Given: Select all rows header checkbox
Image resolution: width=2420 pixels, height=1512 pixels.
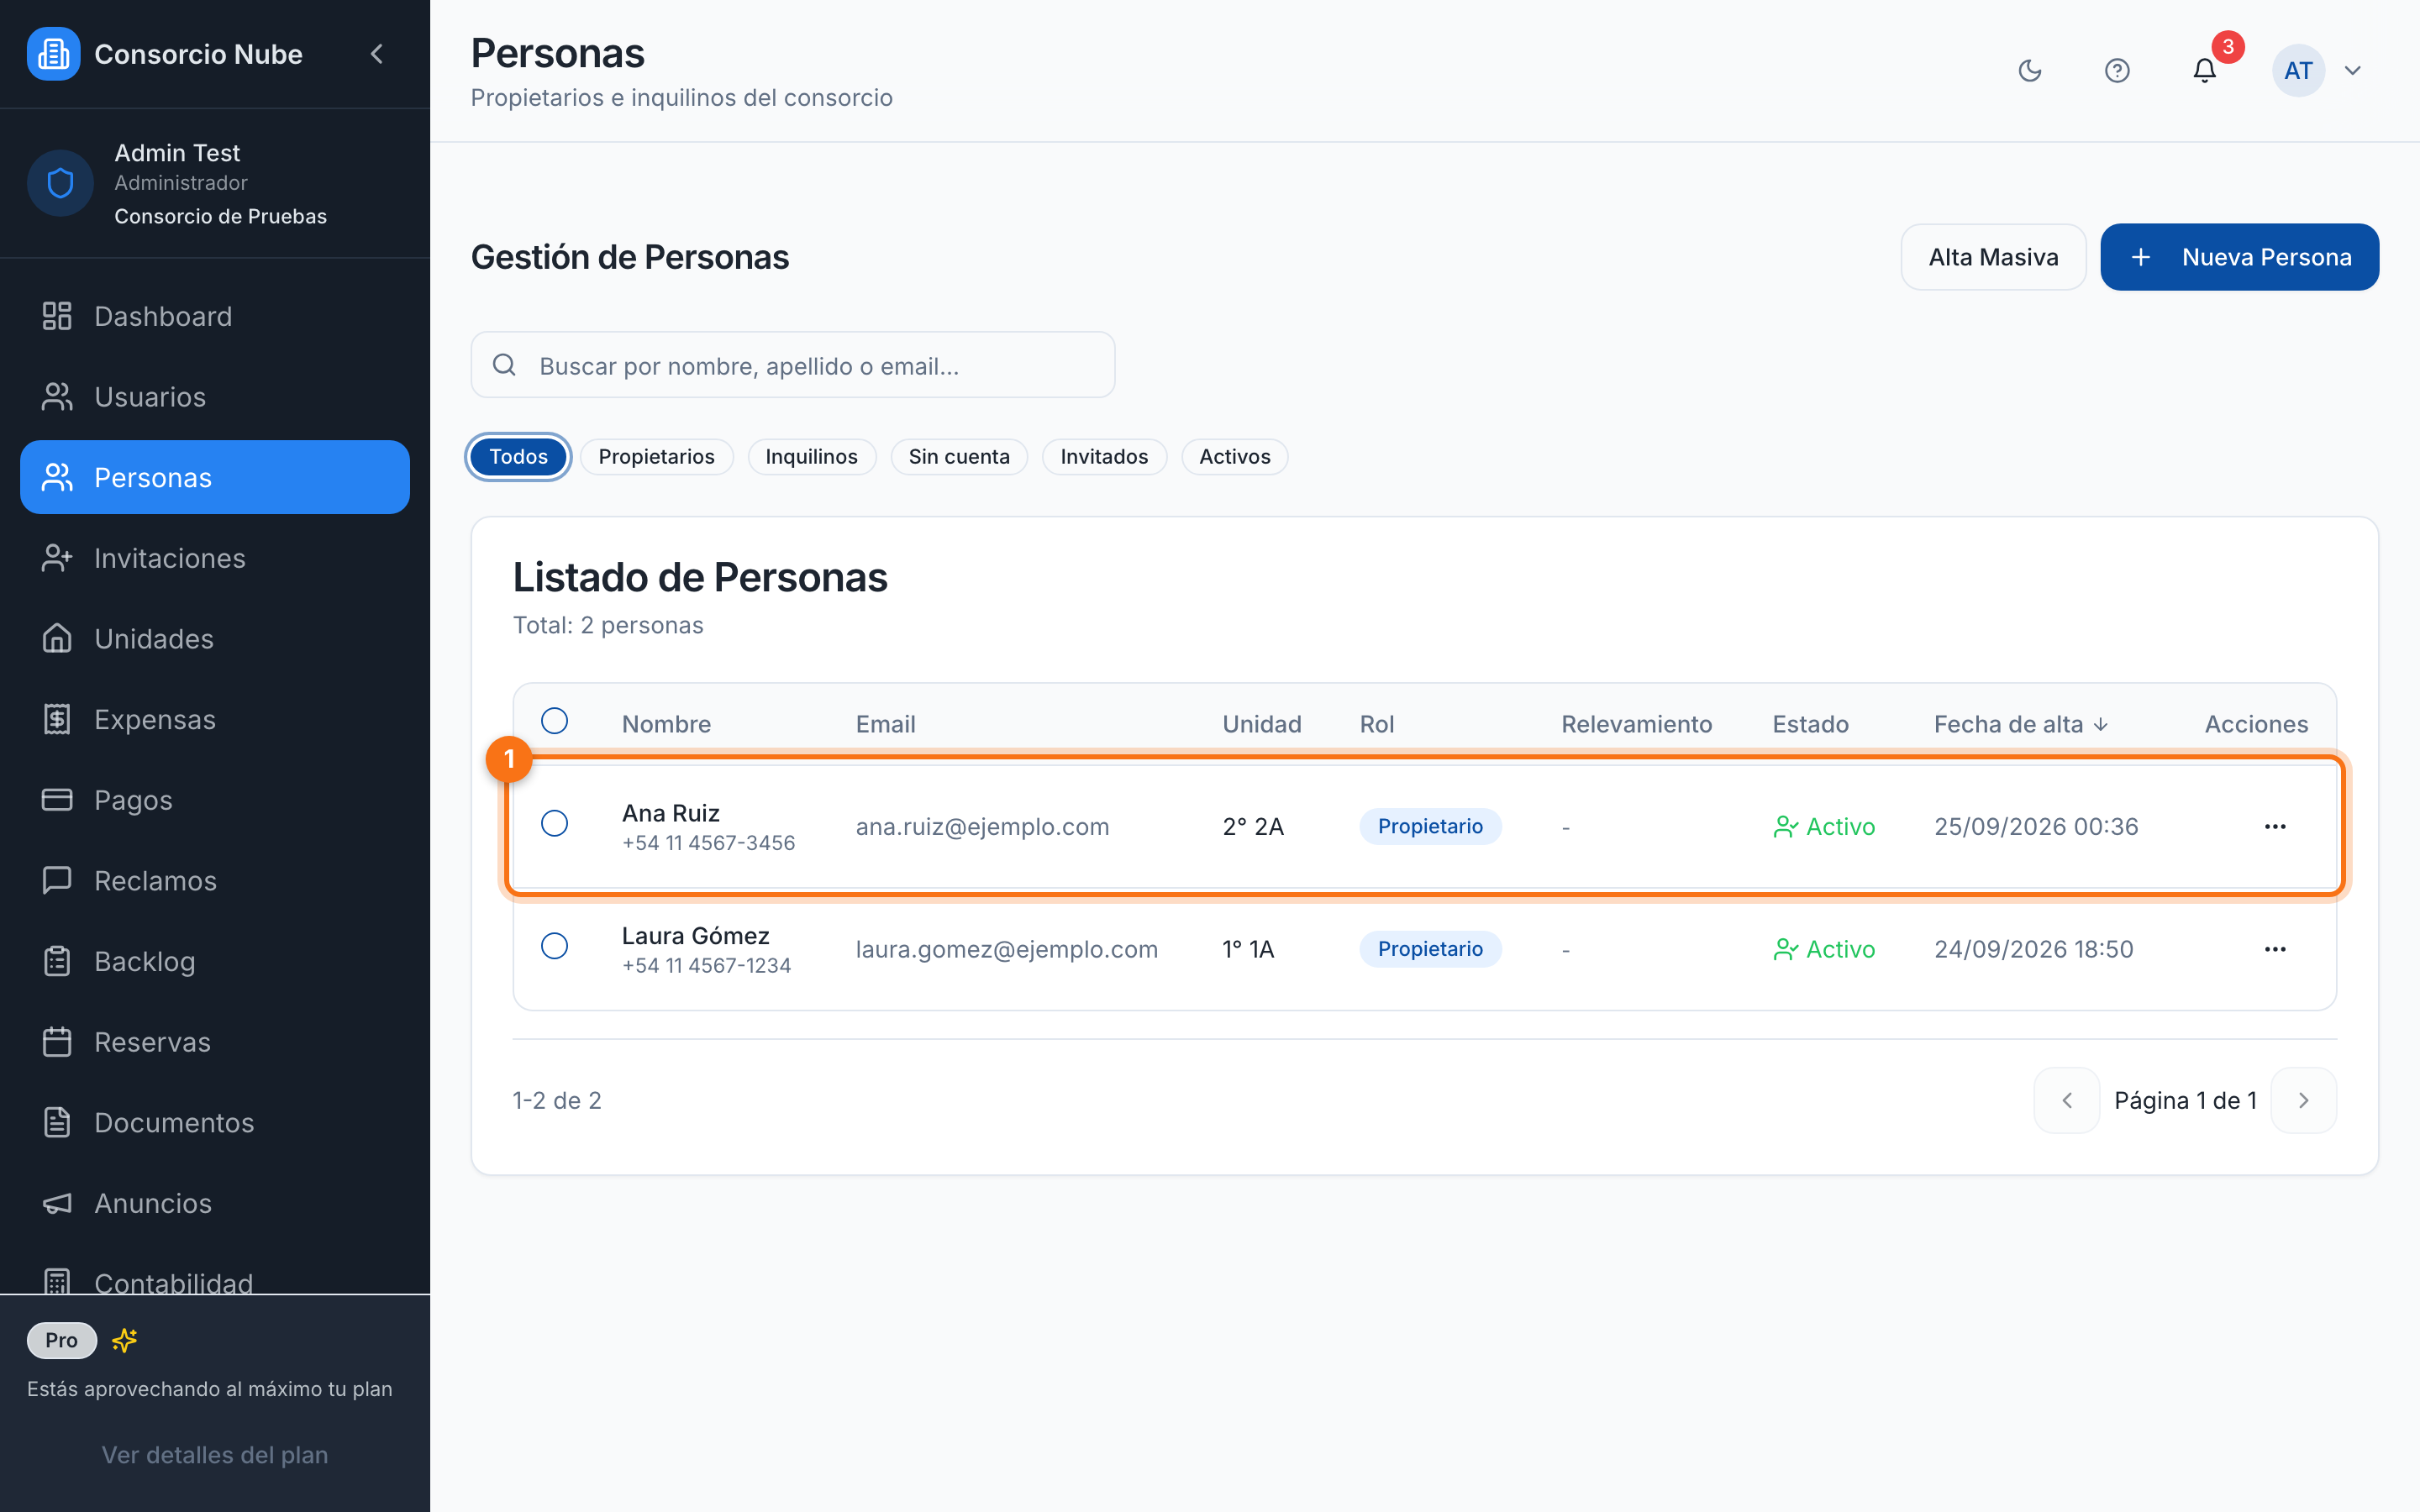Looking at the screenshot, I should pos(554,721).
